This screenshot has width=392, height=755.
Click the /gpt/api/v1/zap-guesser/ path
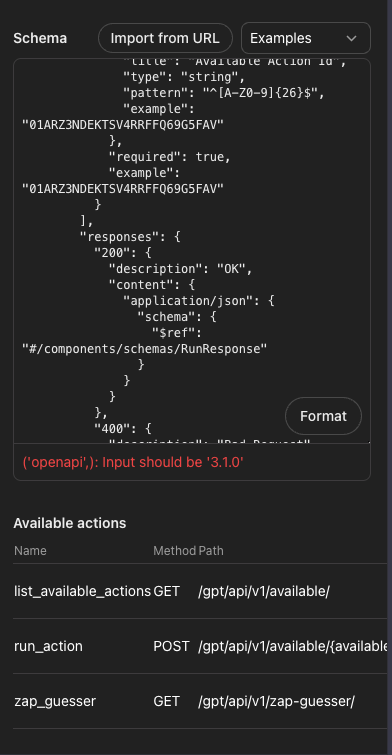tap(276, 701)
